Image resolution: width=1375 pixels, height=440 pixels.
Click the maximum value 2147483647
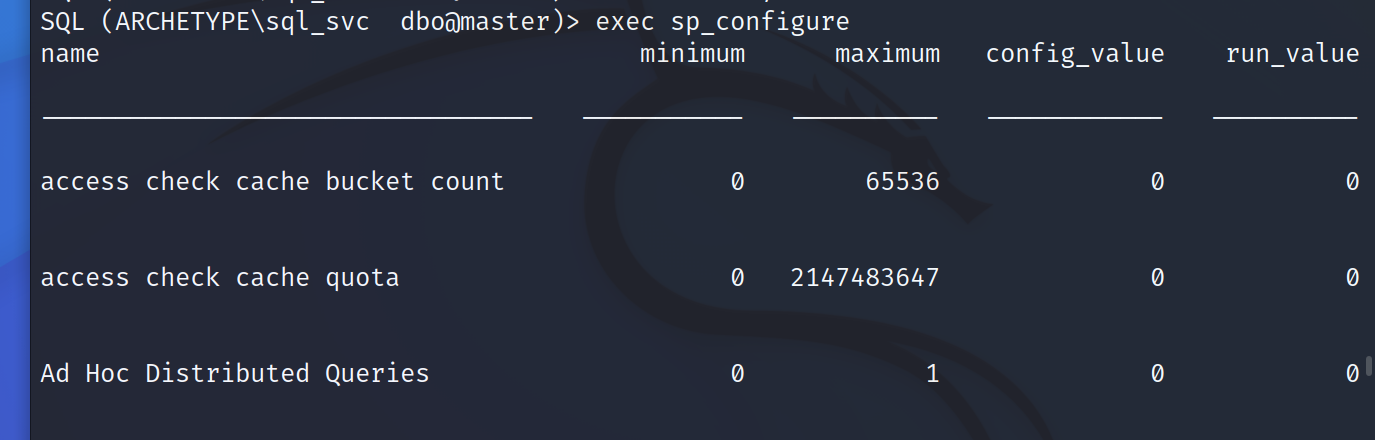[x=865, y=277]
